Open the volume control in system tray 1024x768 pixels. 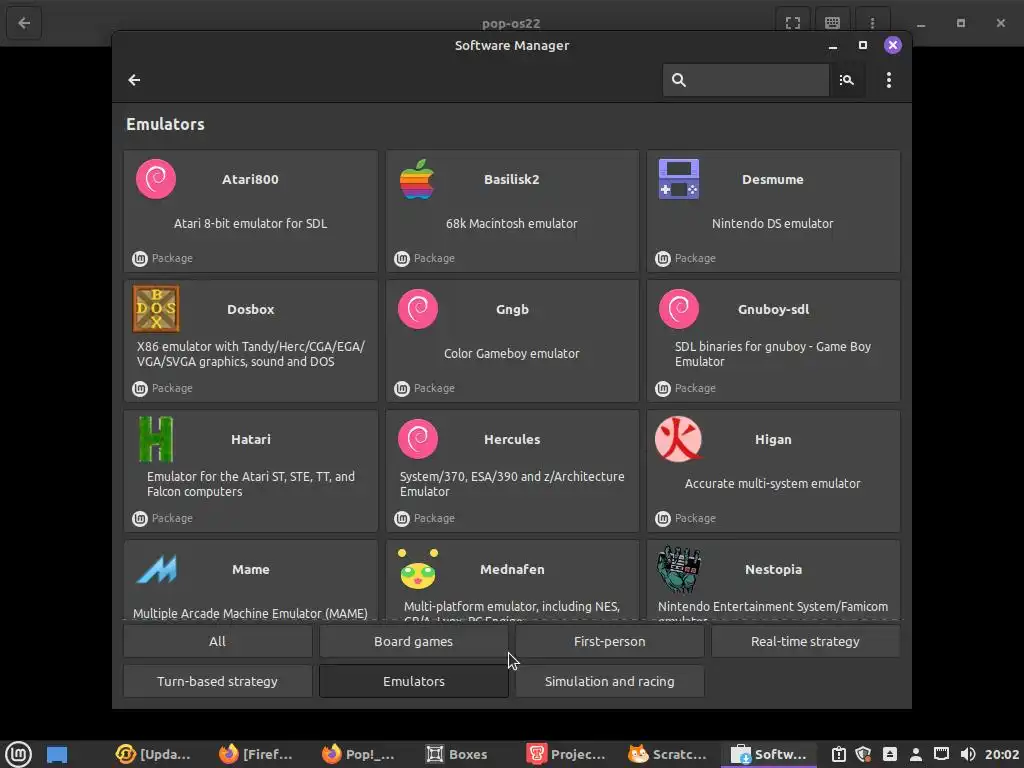[x=968, y=754]
